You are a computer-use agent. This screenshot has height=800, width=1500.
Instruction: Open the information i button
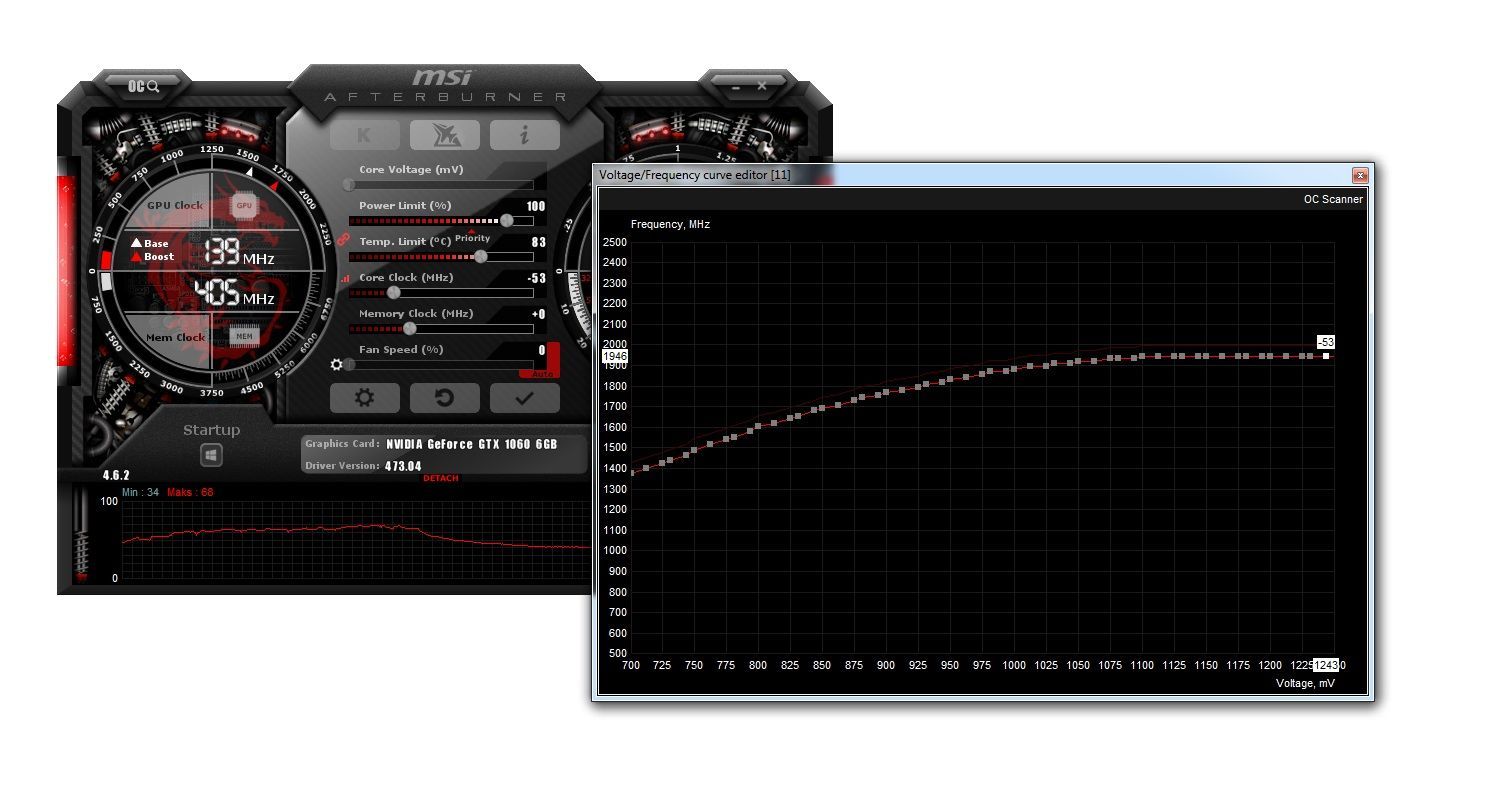tap(524, 134)
